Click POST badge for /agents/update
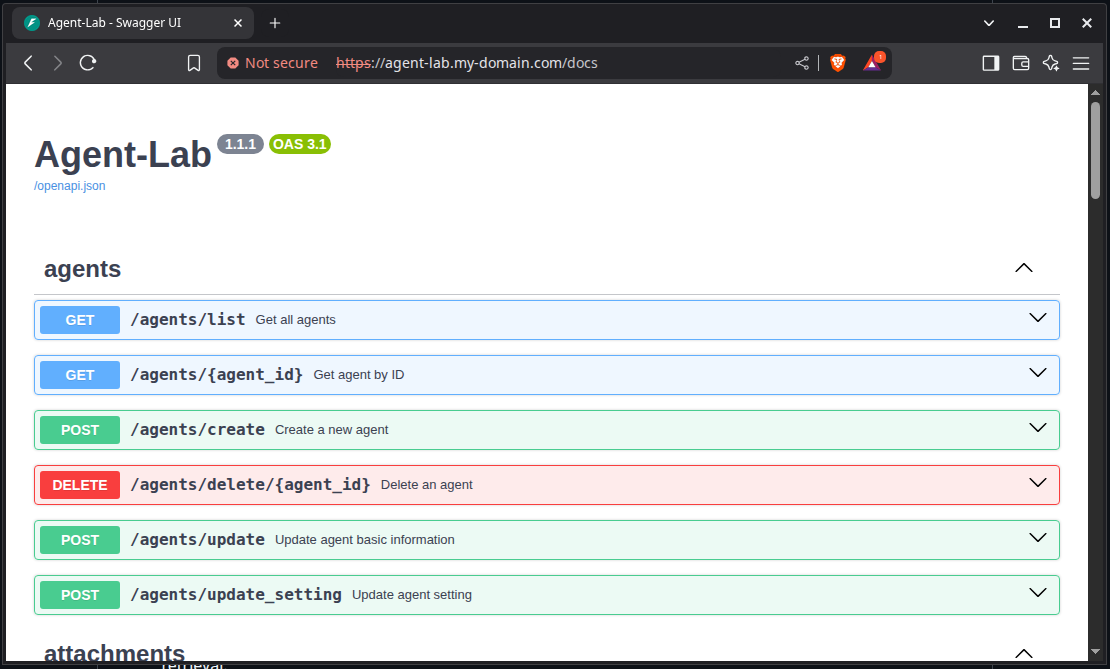Image resolution: width=1110 pixels, height=669 pixels. coord(80,540)
